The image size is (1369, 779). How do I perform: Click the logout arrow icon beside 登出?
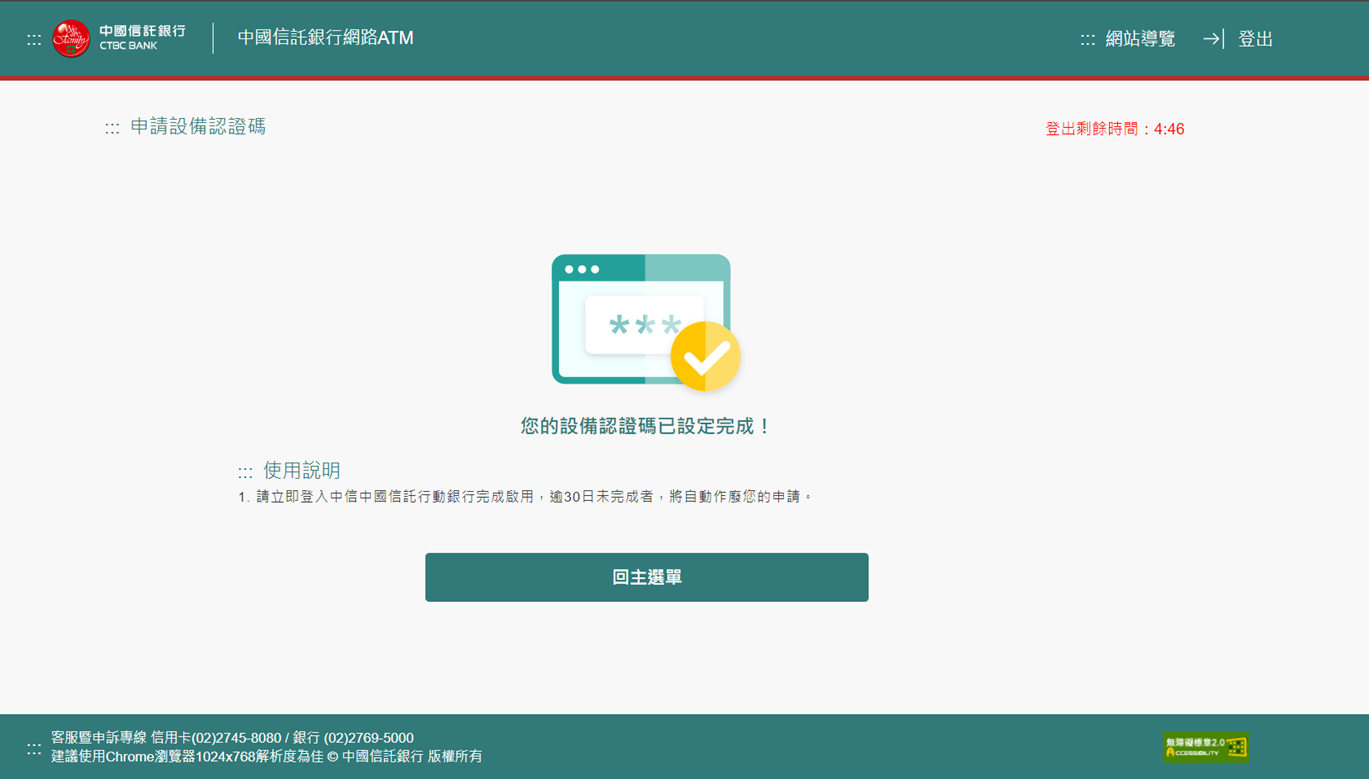point(1213,39)
